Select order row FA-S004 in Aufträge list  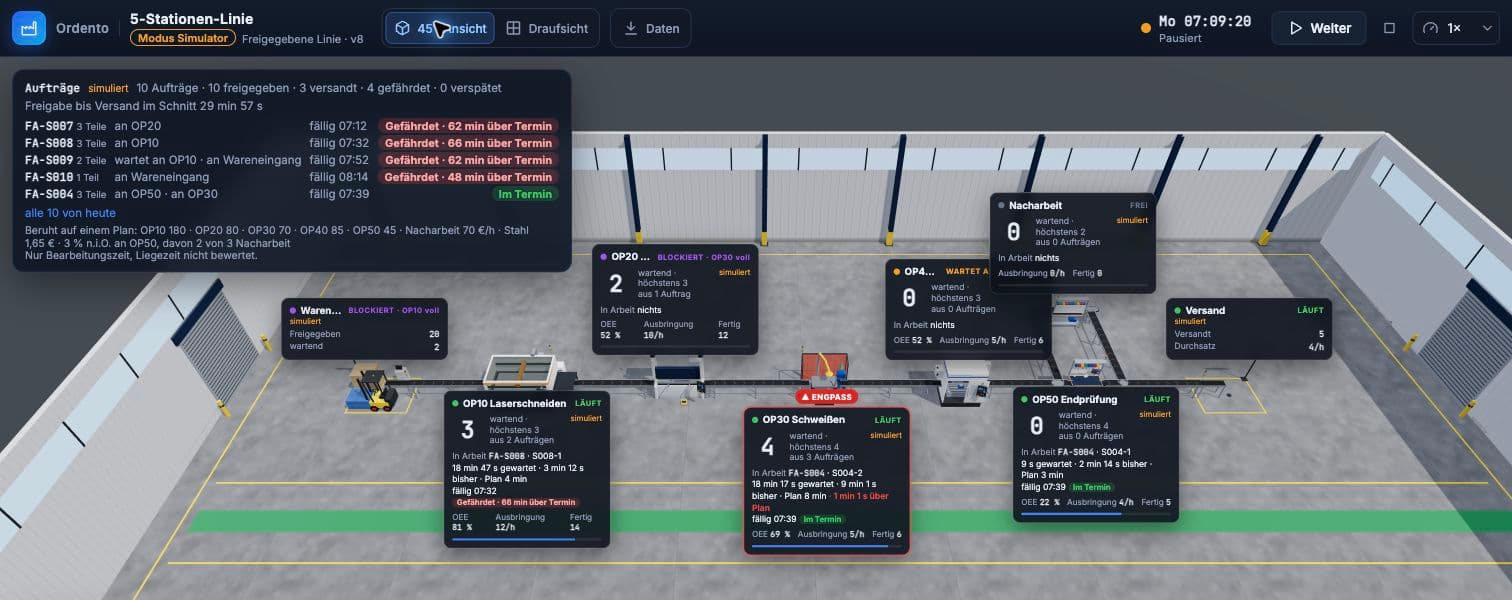click(291, 194)
